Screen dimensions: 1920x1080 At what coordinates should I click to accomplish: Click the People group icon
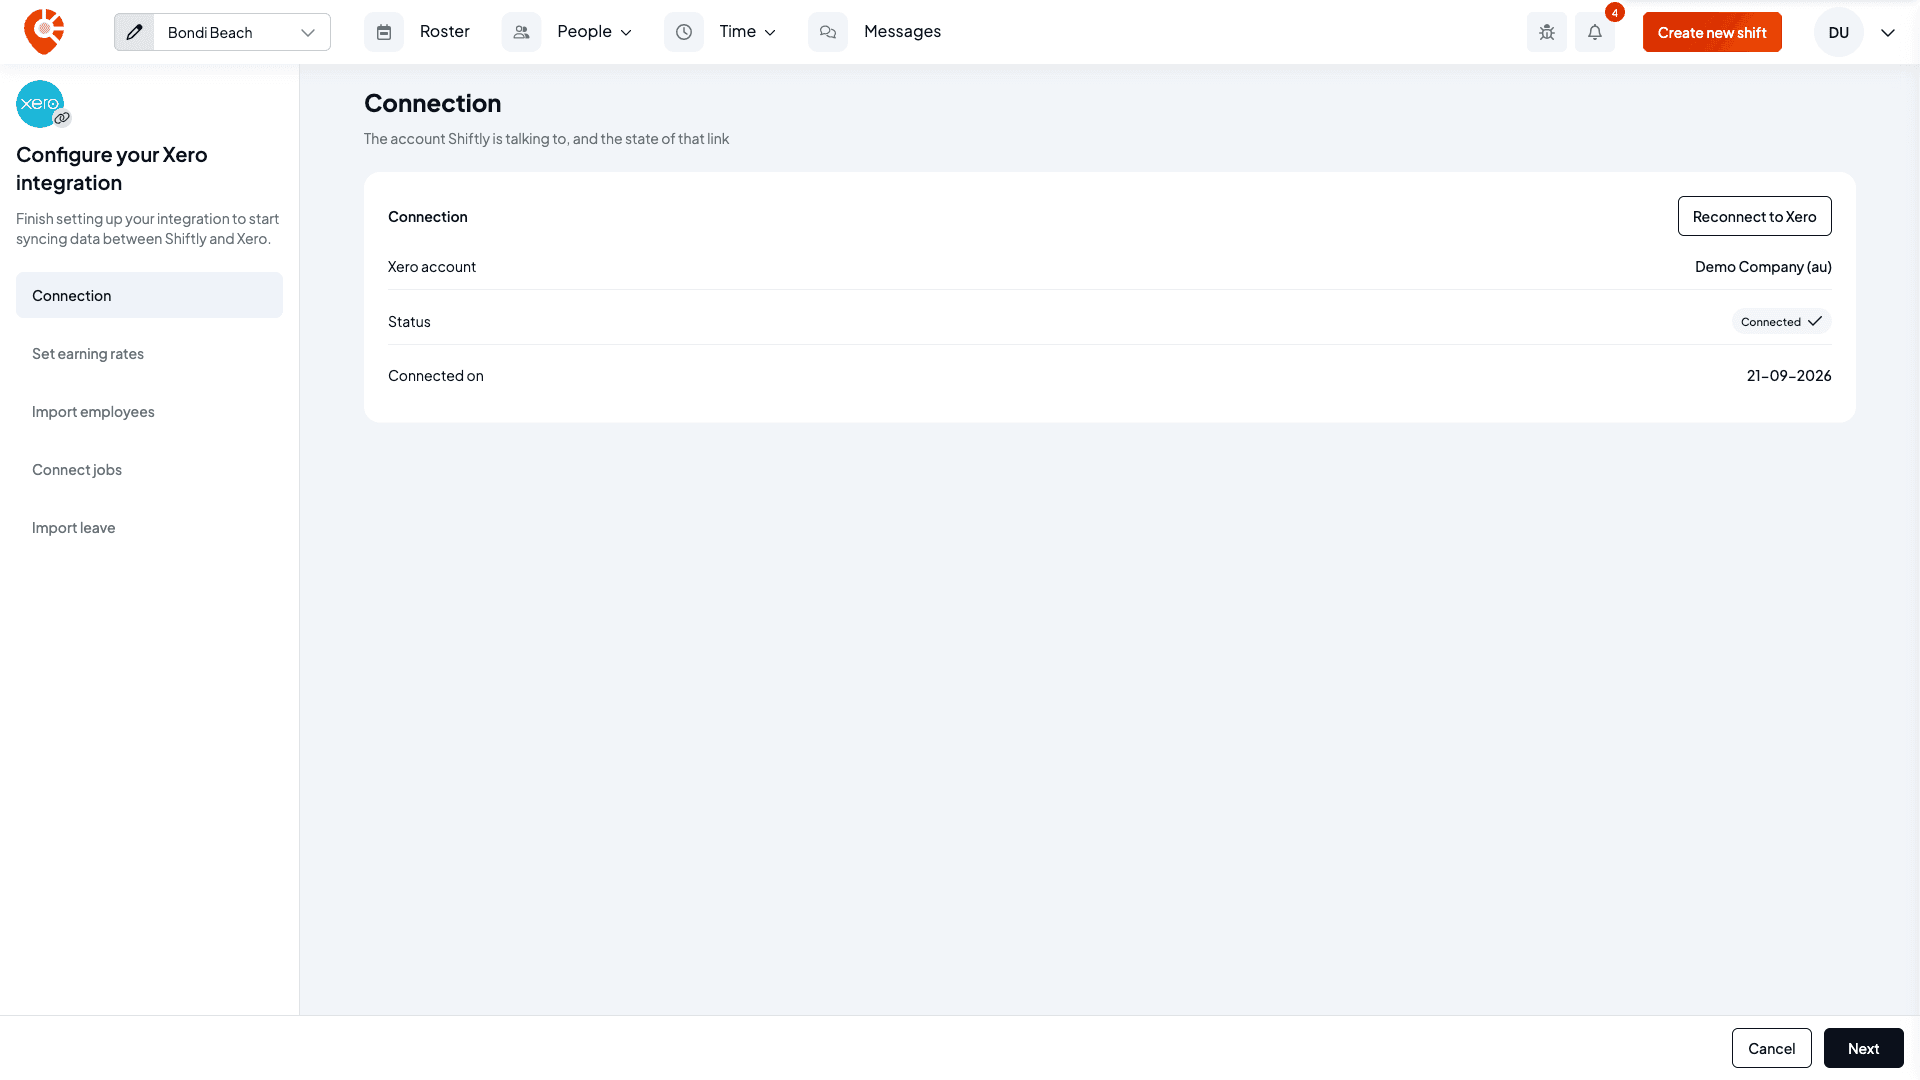(x=521, y=32)
